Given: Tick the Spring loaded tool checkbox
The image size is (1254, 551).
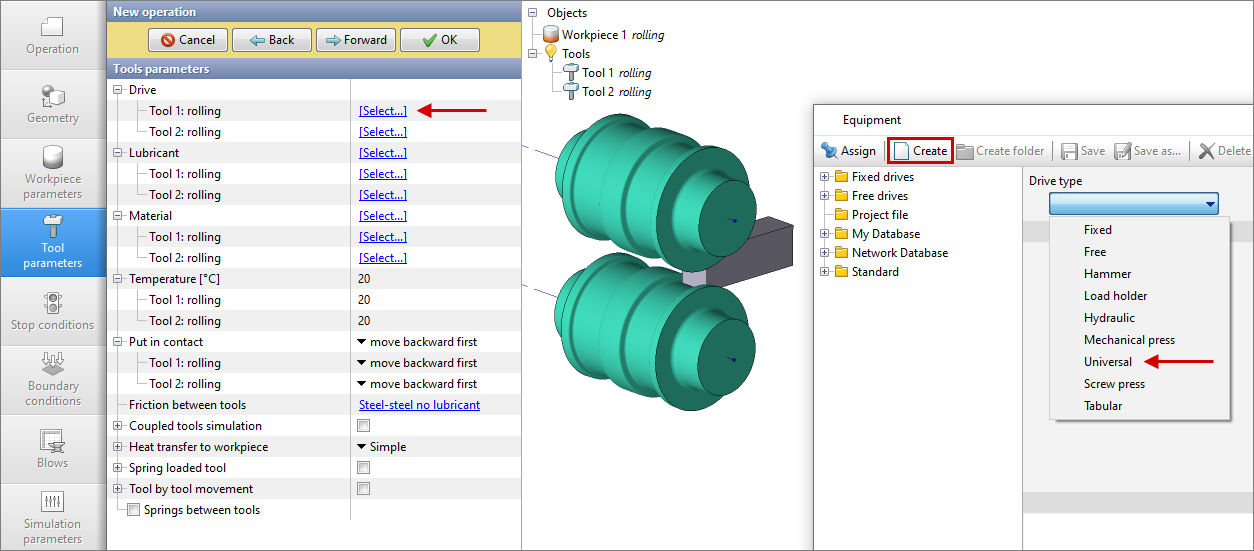Looking at the screenshot, I should [x=364, y=468].
